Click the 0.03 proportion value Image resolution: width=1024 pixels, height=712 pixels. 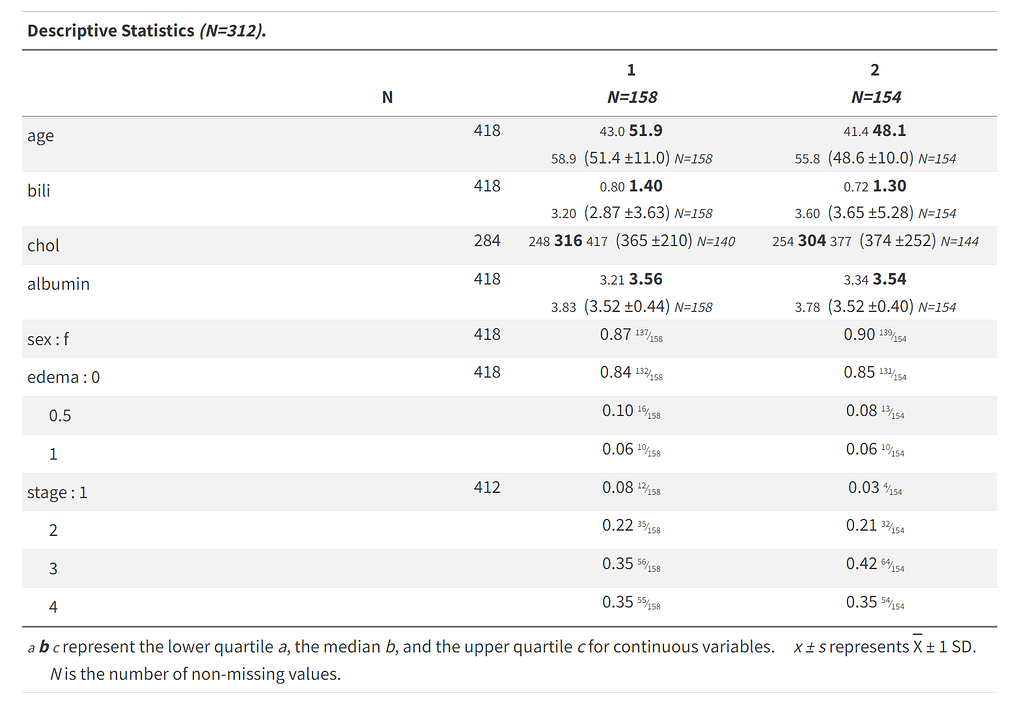point(859,487)
